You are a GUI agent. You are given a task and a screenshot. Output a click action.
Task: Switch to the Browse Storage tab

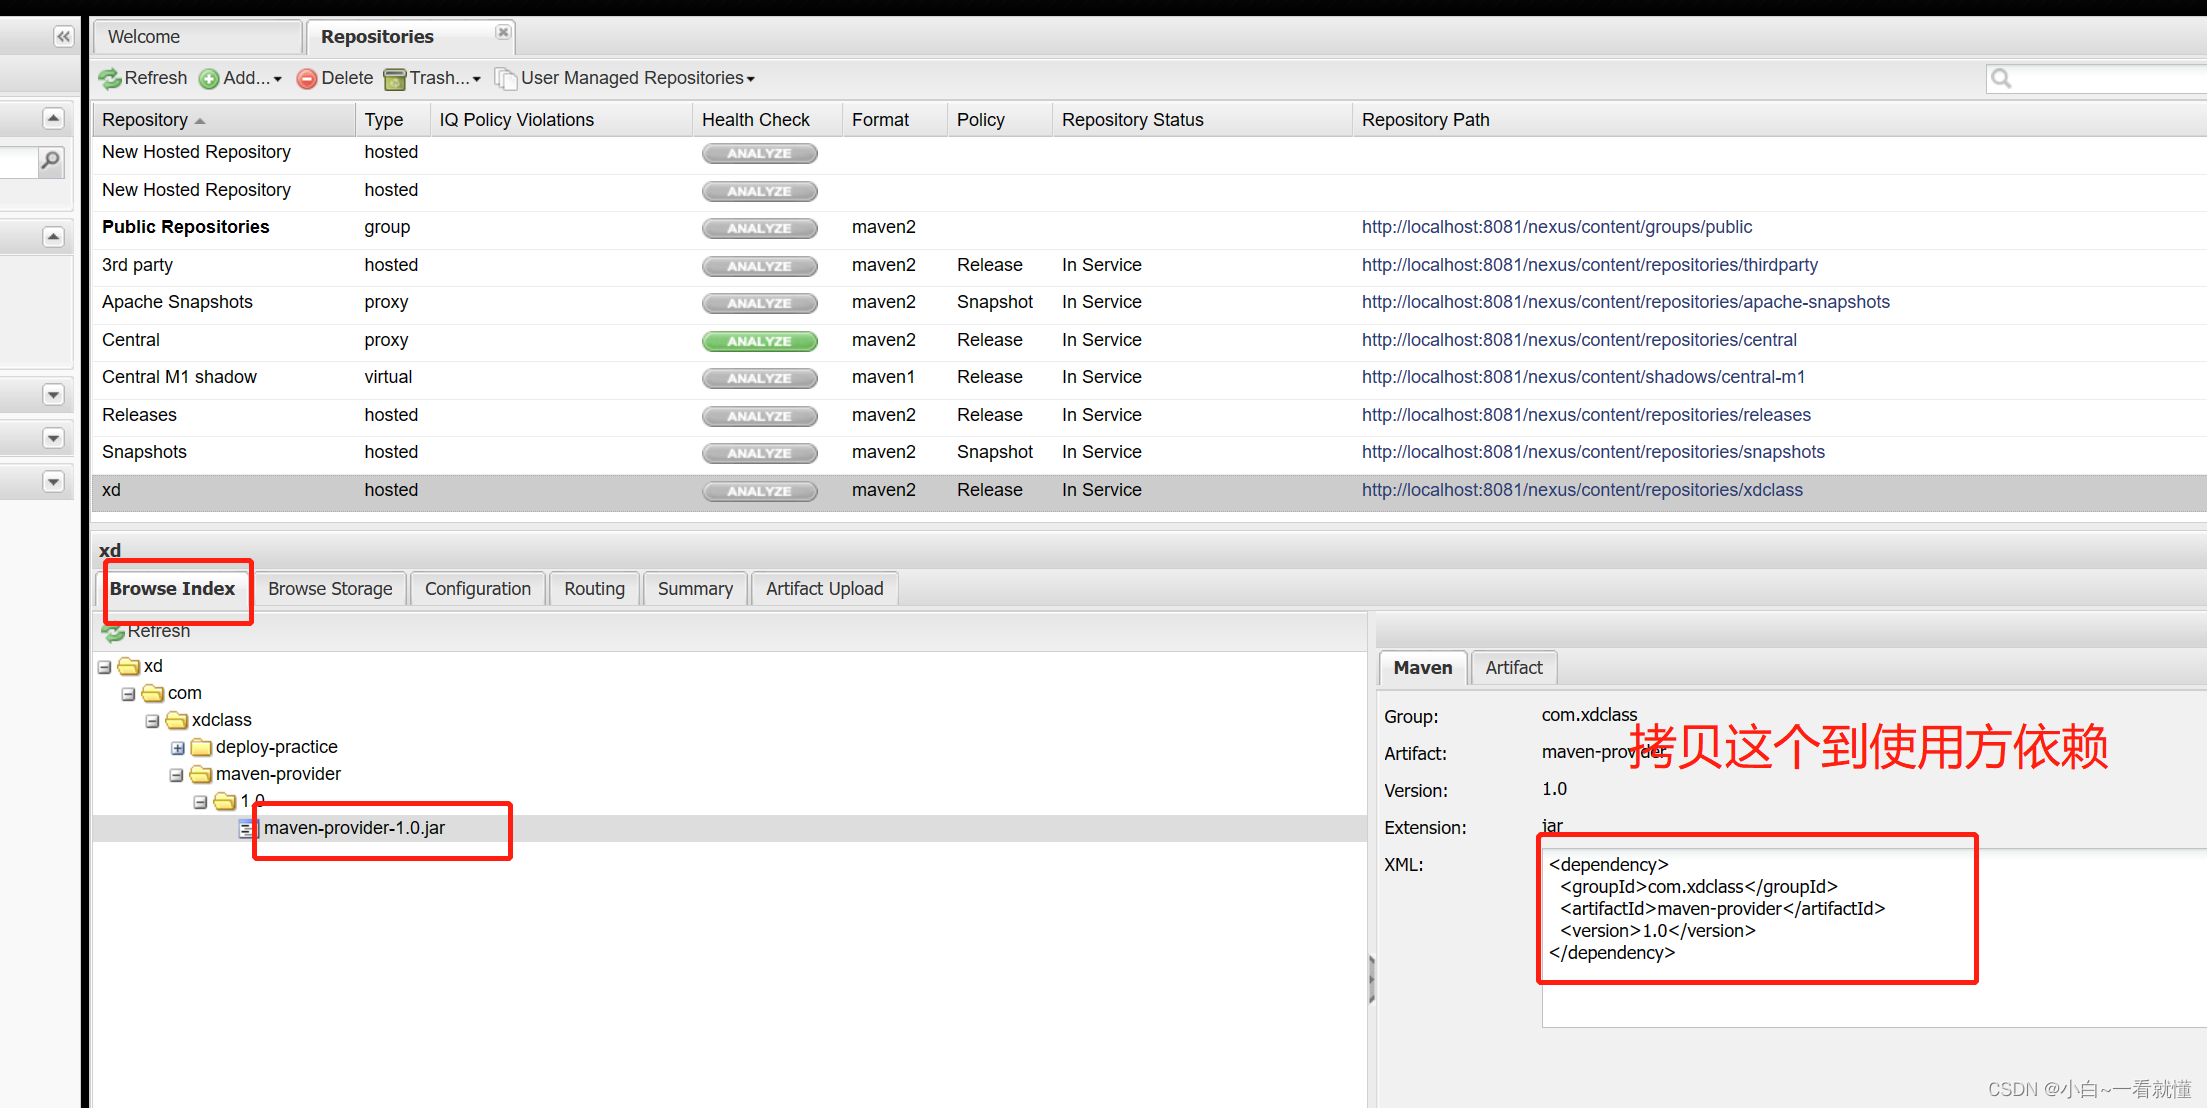tap(330, 589)
